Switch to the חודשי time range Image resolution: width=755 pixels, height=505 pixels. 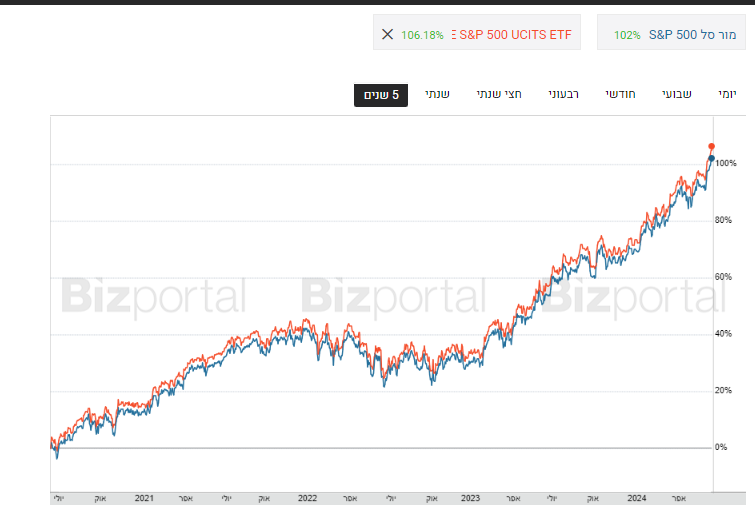tap(621, 94)
